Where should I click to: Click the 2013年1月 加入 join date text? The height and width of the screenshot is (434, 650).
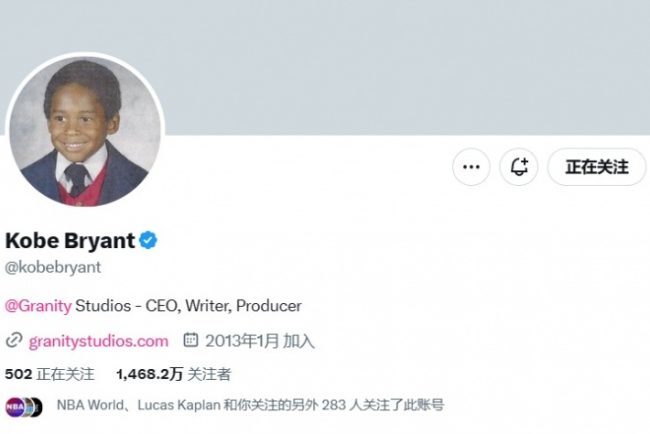point(262,341)
